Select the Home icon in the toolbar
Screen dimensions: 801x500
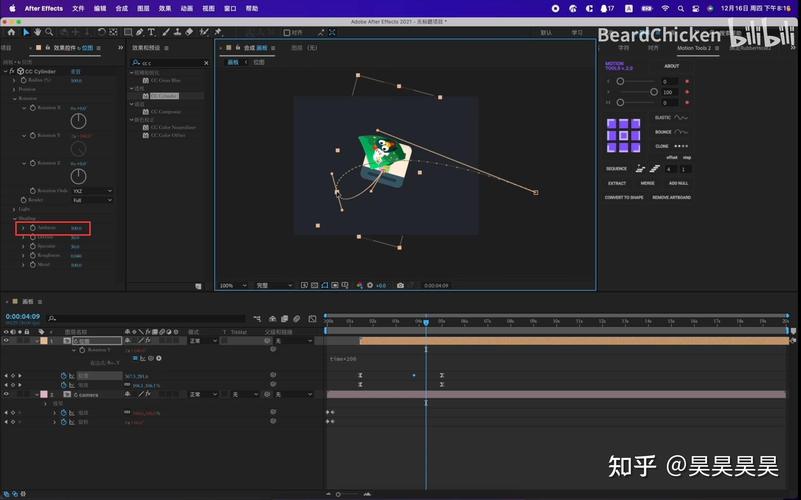[11, 32]
